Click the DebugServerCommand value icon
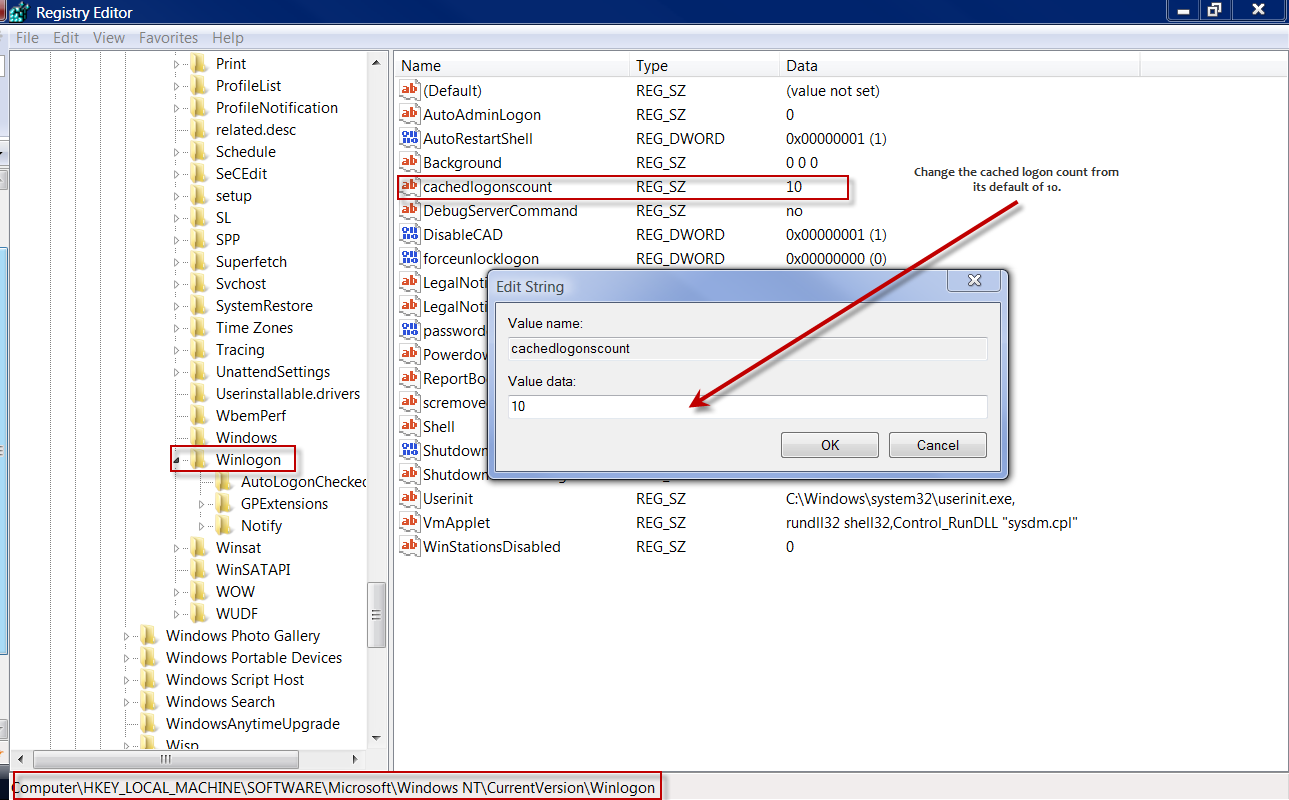The width and height of the screenshot is (1289, 800). coord(409,210)
